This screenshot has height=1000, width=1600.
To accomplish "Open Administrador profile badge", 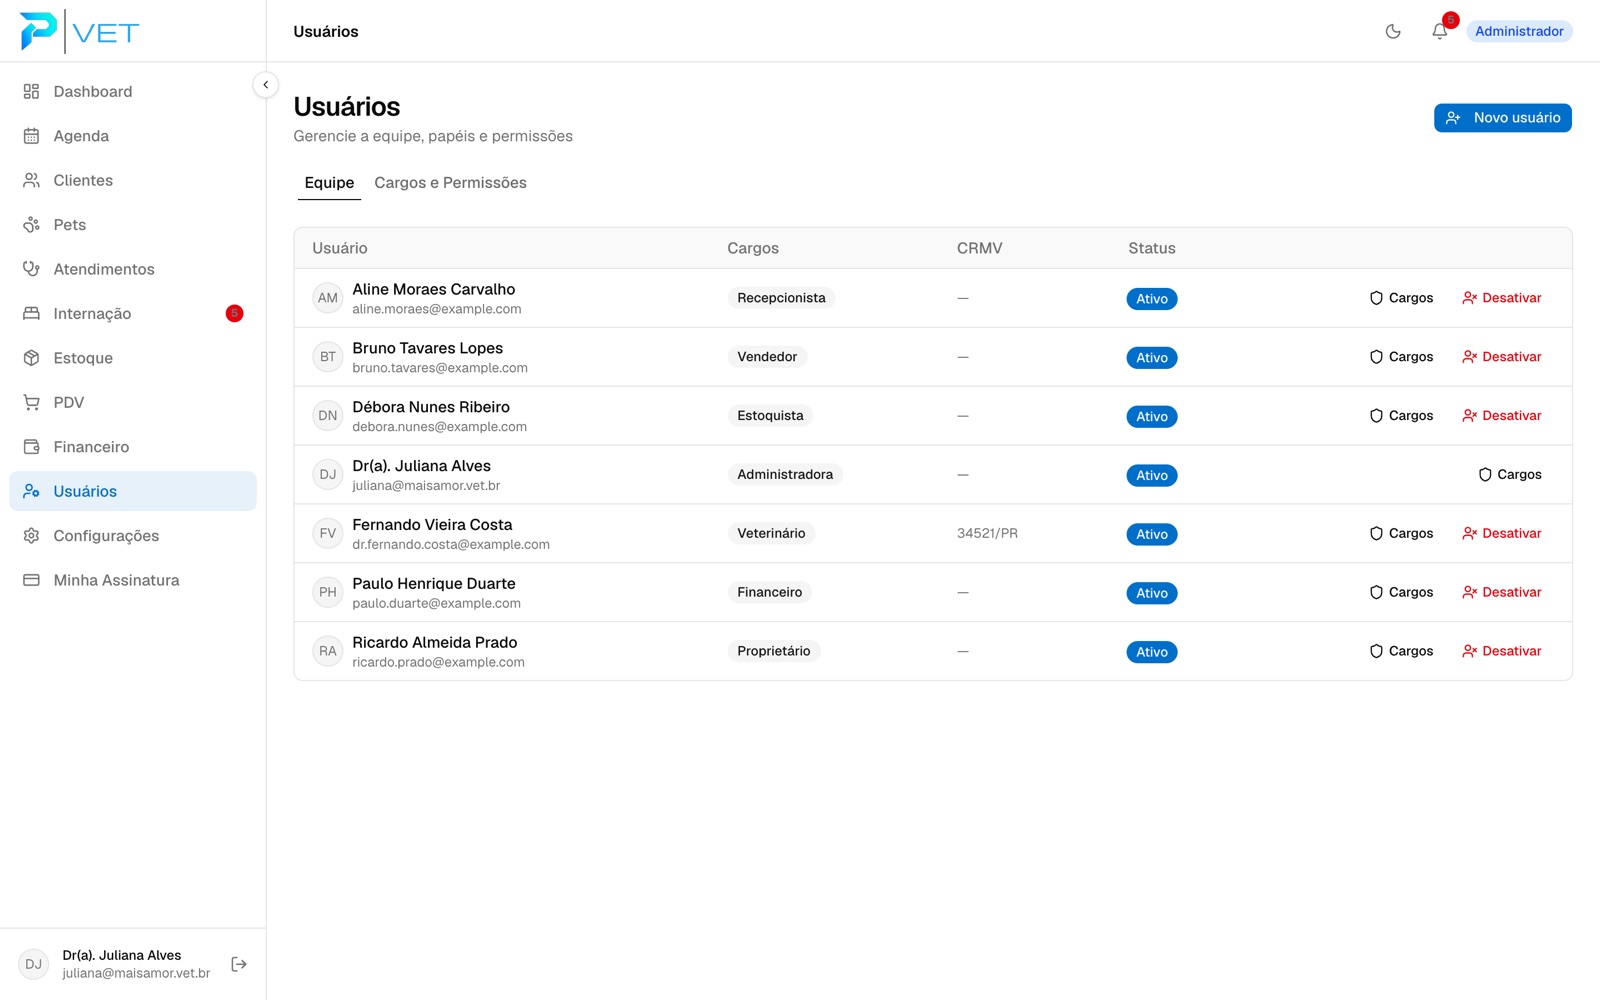I will [x=1519, y=31].
